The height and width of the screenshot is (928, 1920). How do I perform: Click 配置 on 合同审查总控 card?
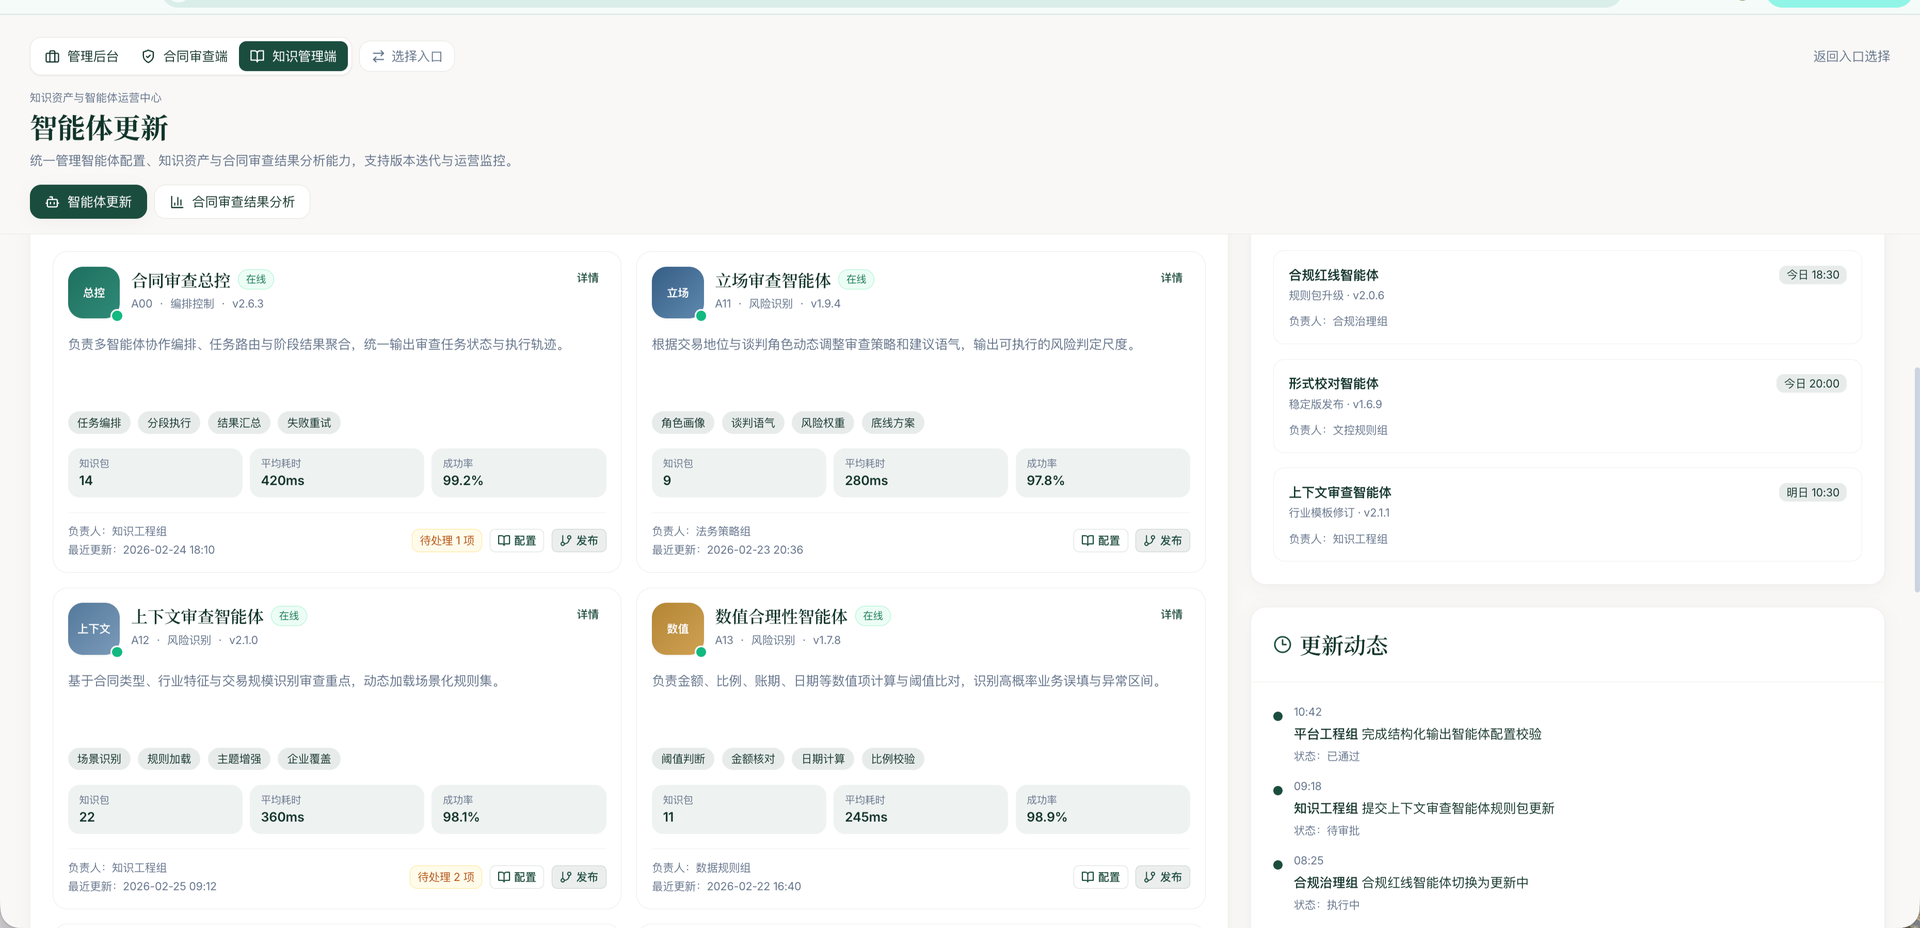[x=517, y=541]
